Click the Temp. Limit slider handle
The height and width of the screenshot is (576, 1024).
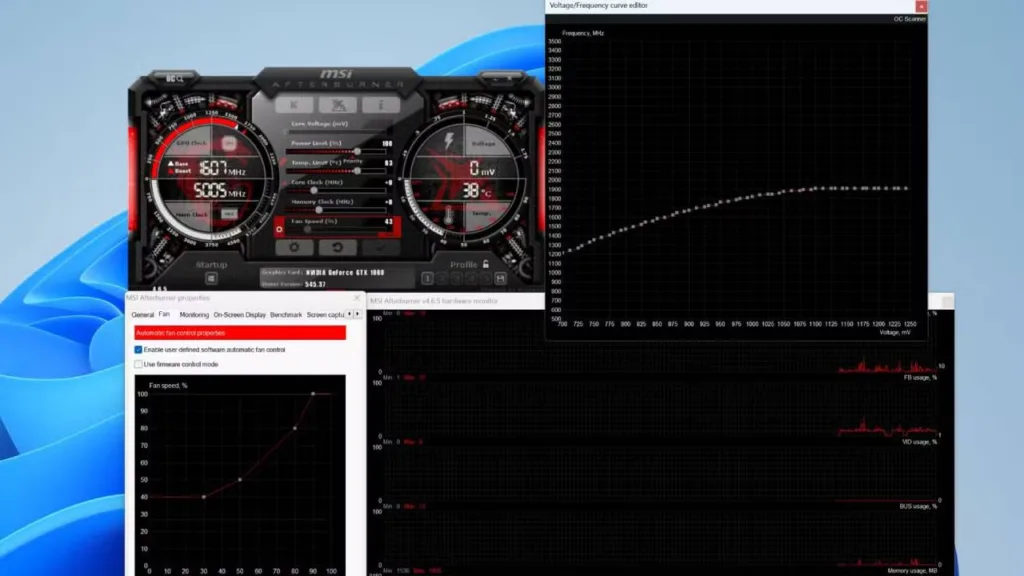coord(357,170)
